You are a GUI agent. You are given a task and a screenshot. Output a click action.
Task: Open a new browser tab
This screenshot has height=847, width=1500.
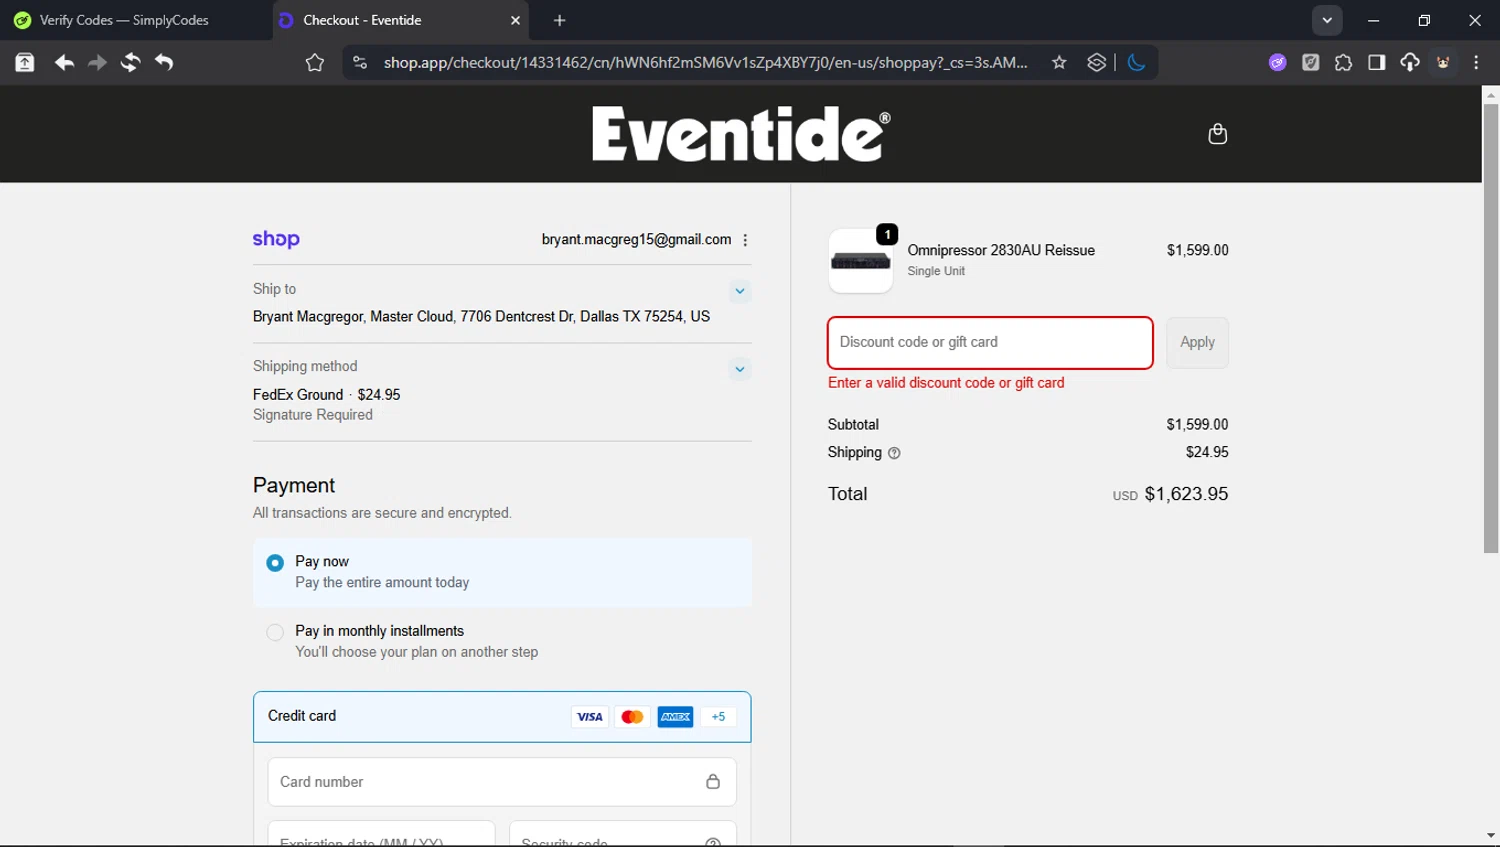(559, 20)
